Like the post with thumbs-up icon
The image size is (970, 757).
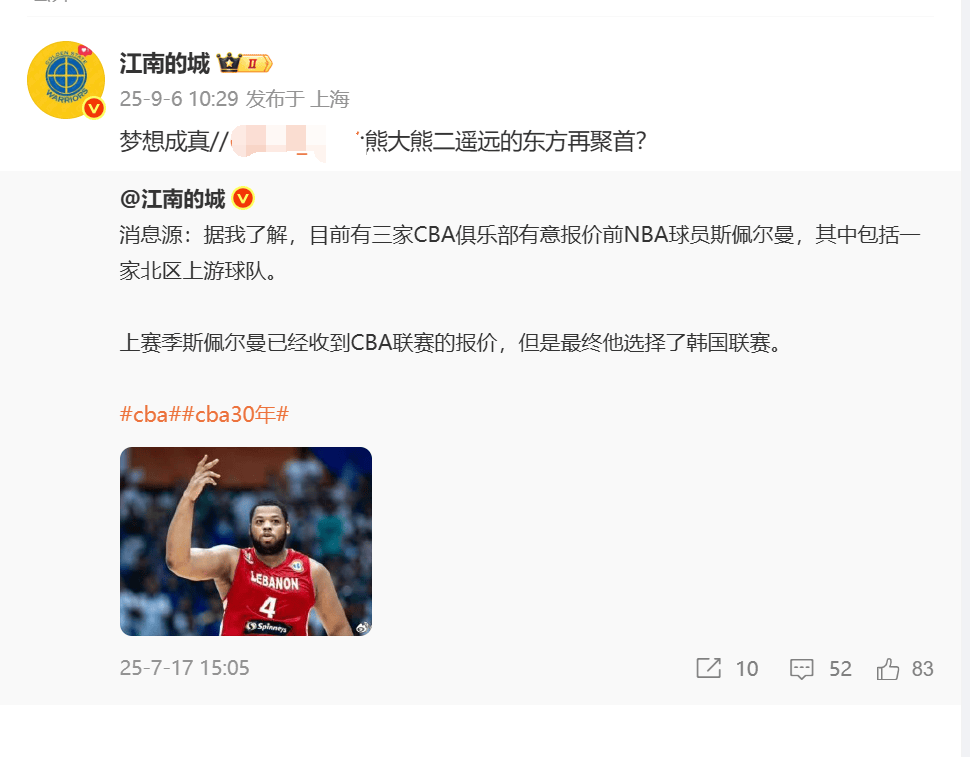coord(888,669)
